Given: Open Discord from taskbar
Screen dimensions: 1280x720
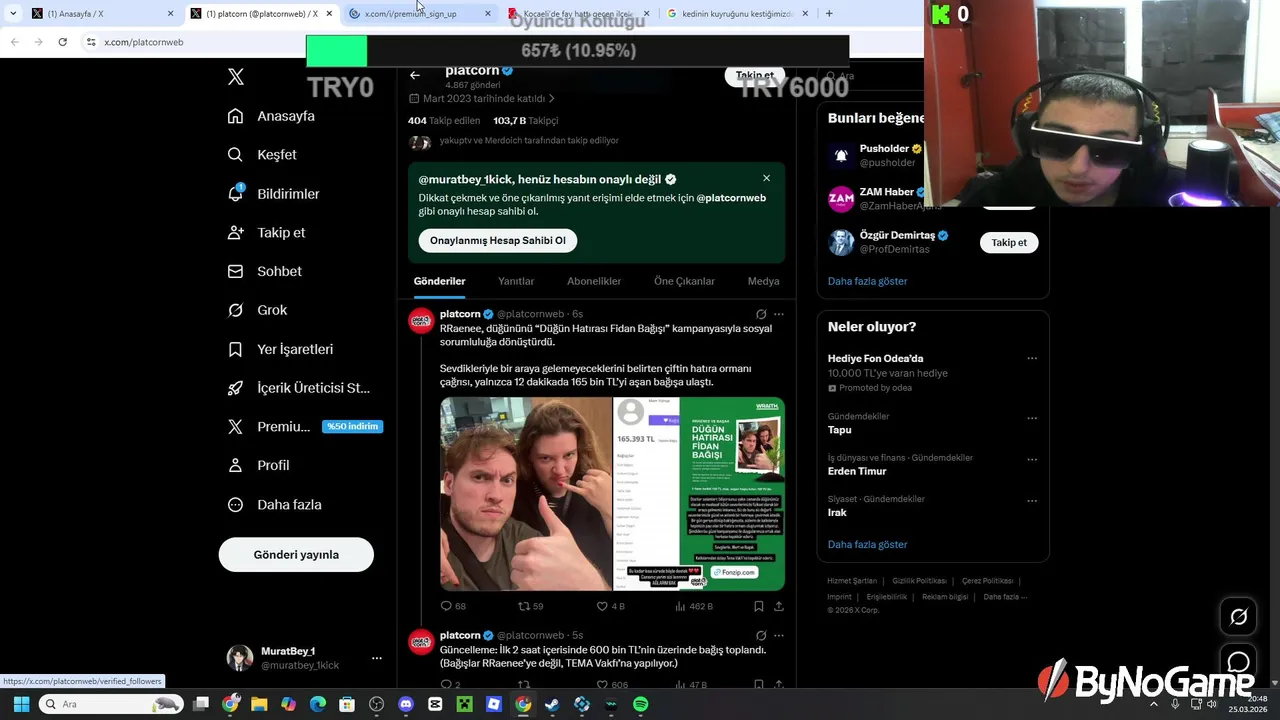Looking at the screenshot, I should coord(406,704).
